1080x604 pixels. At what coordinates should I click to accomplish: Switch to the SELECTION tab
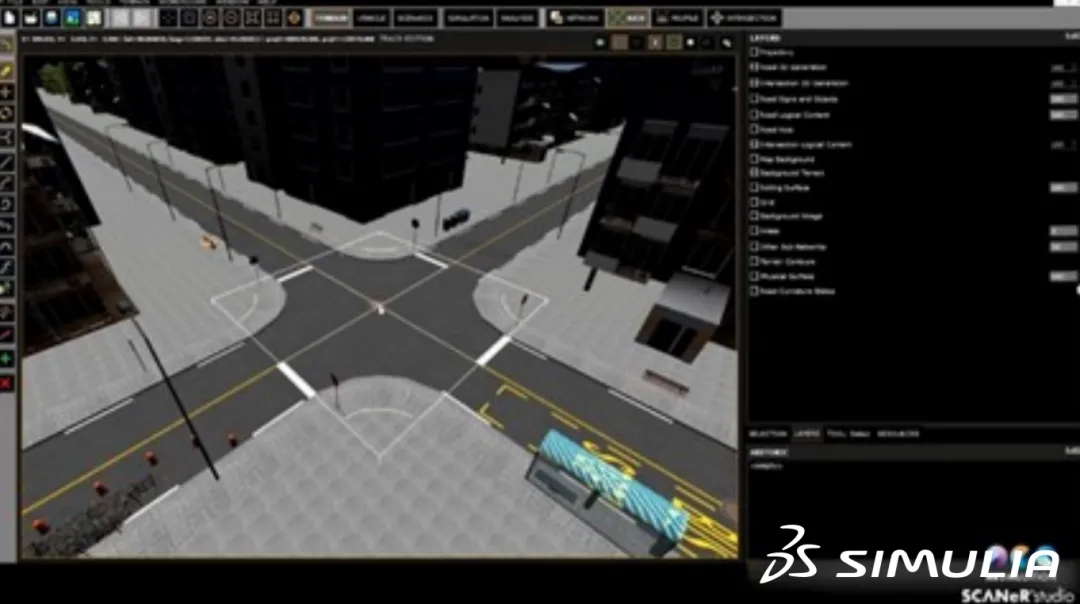[768, 434]
